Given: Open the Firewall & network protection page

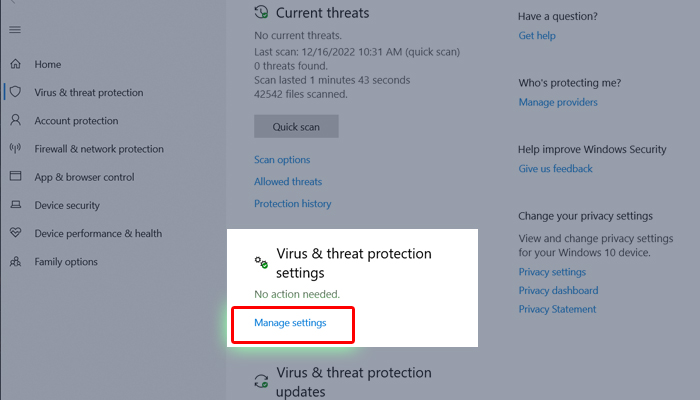Looking at the screenshot, I should (x=98, y=149).
